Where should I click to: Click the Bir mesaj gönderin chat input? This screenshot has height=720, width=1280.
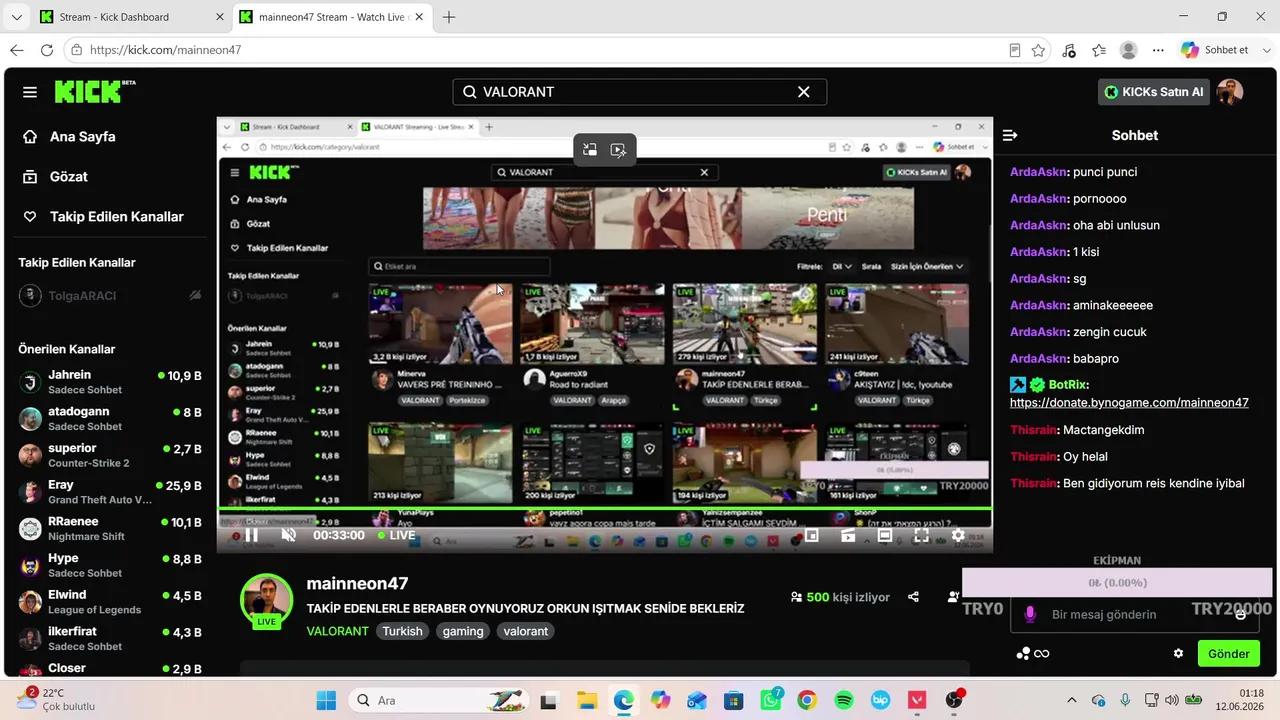pyautogui.click(x=1133, y=614)
